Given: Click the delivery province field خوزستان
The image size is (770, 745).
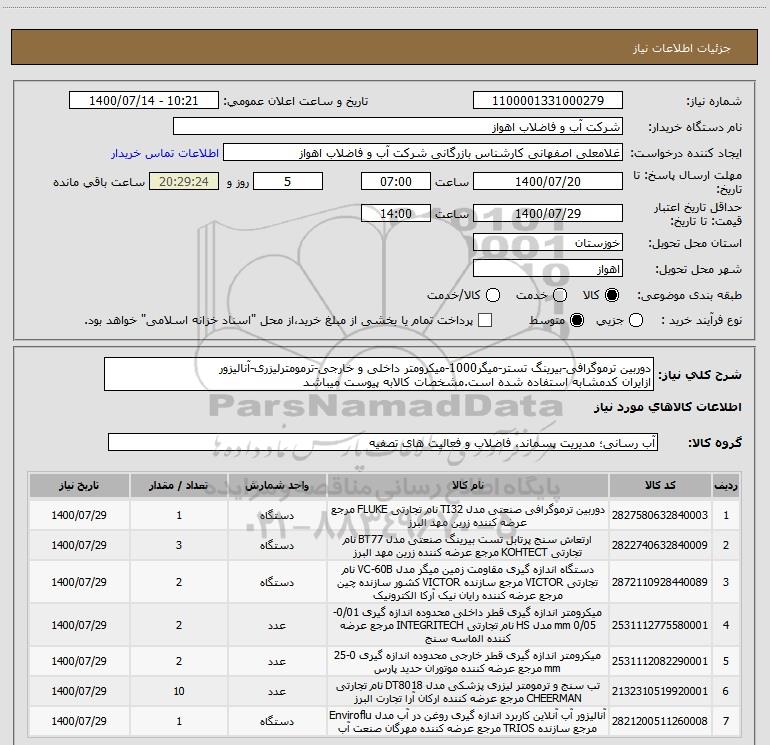Looking at the screenshot, I should (x=548, y=243).
